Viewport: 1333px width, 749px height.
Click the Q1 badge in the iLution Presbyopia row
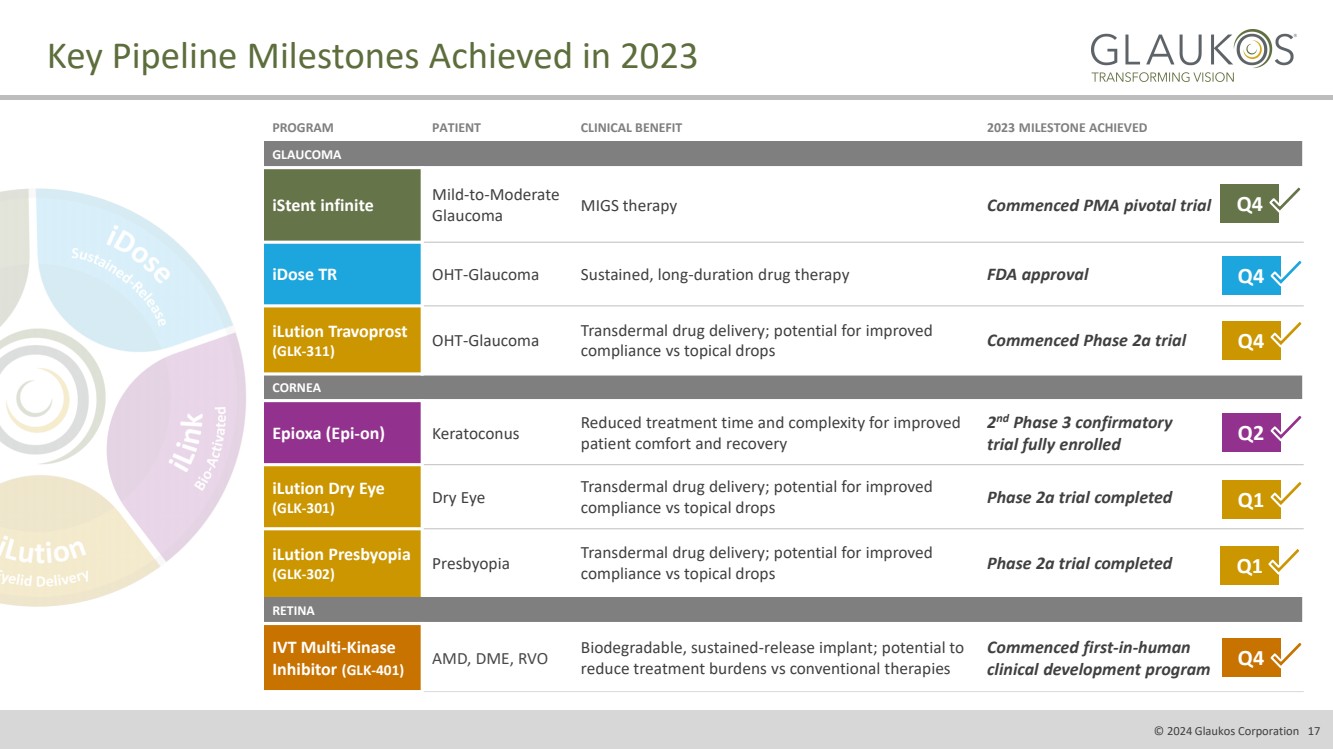pos(1249,566)
